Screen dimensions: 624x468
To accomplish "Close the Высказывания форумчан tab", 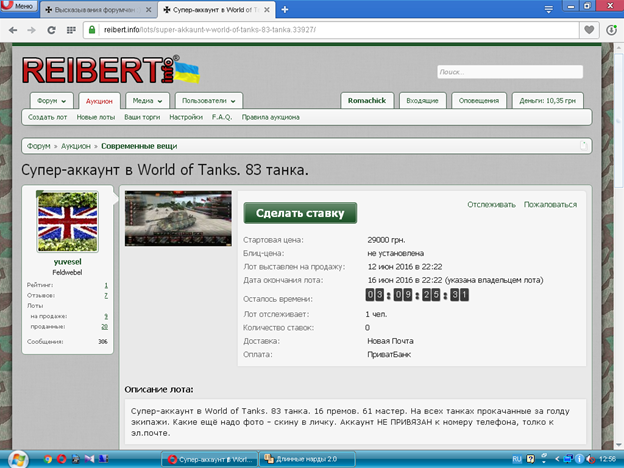I will 148,10.
